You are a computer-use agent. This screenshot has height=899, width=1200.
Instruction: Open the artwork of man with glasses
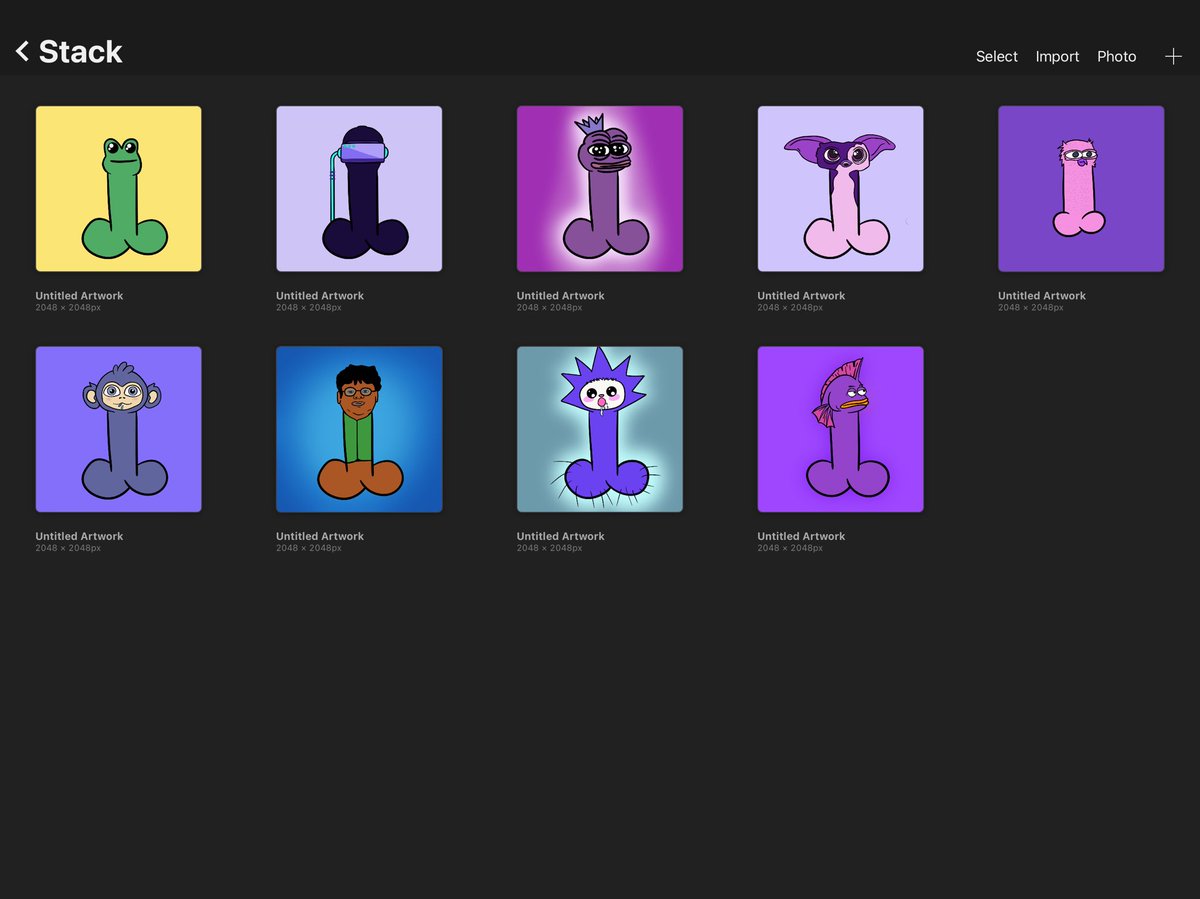[x=359, y=429]
